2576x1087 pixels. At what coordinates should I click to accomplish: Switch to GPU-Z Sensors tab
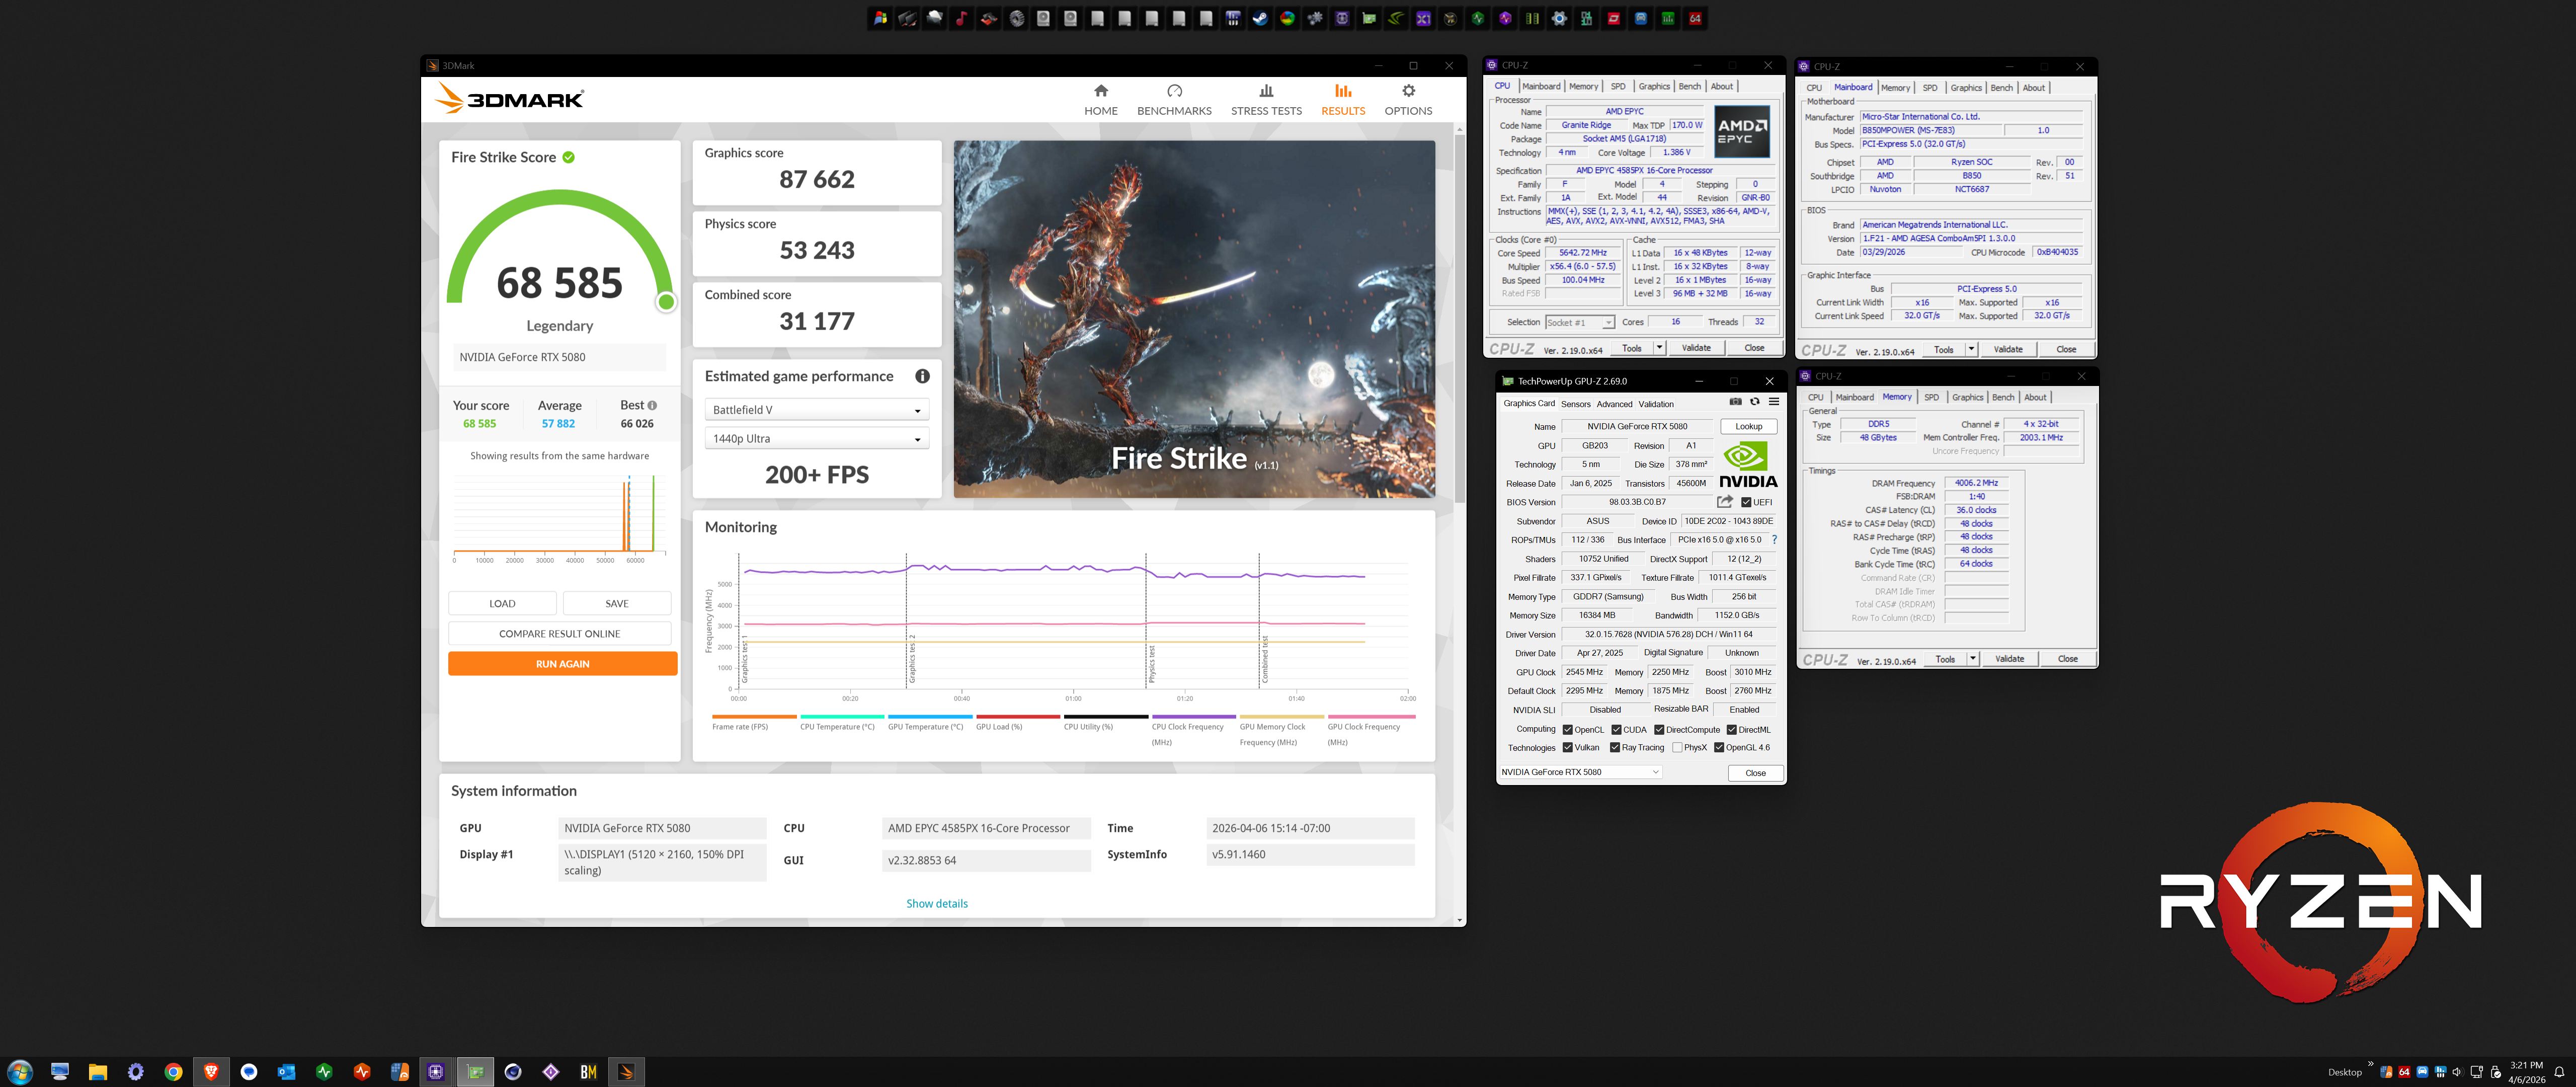(x=1575, y=404)
